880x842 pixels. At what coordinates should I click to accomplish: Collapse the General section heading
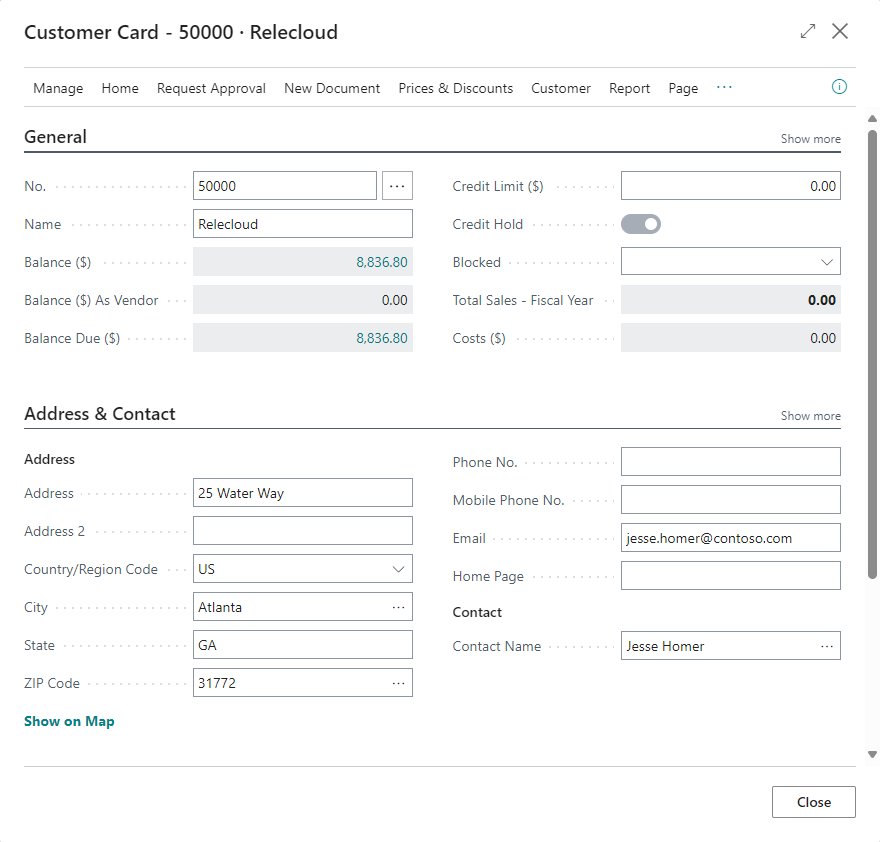55,137
